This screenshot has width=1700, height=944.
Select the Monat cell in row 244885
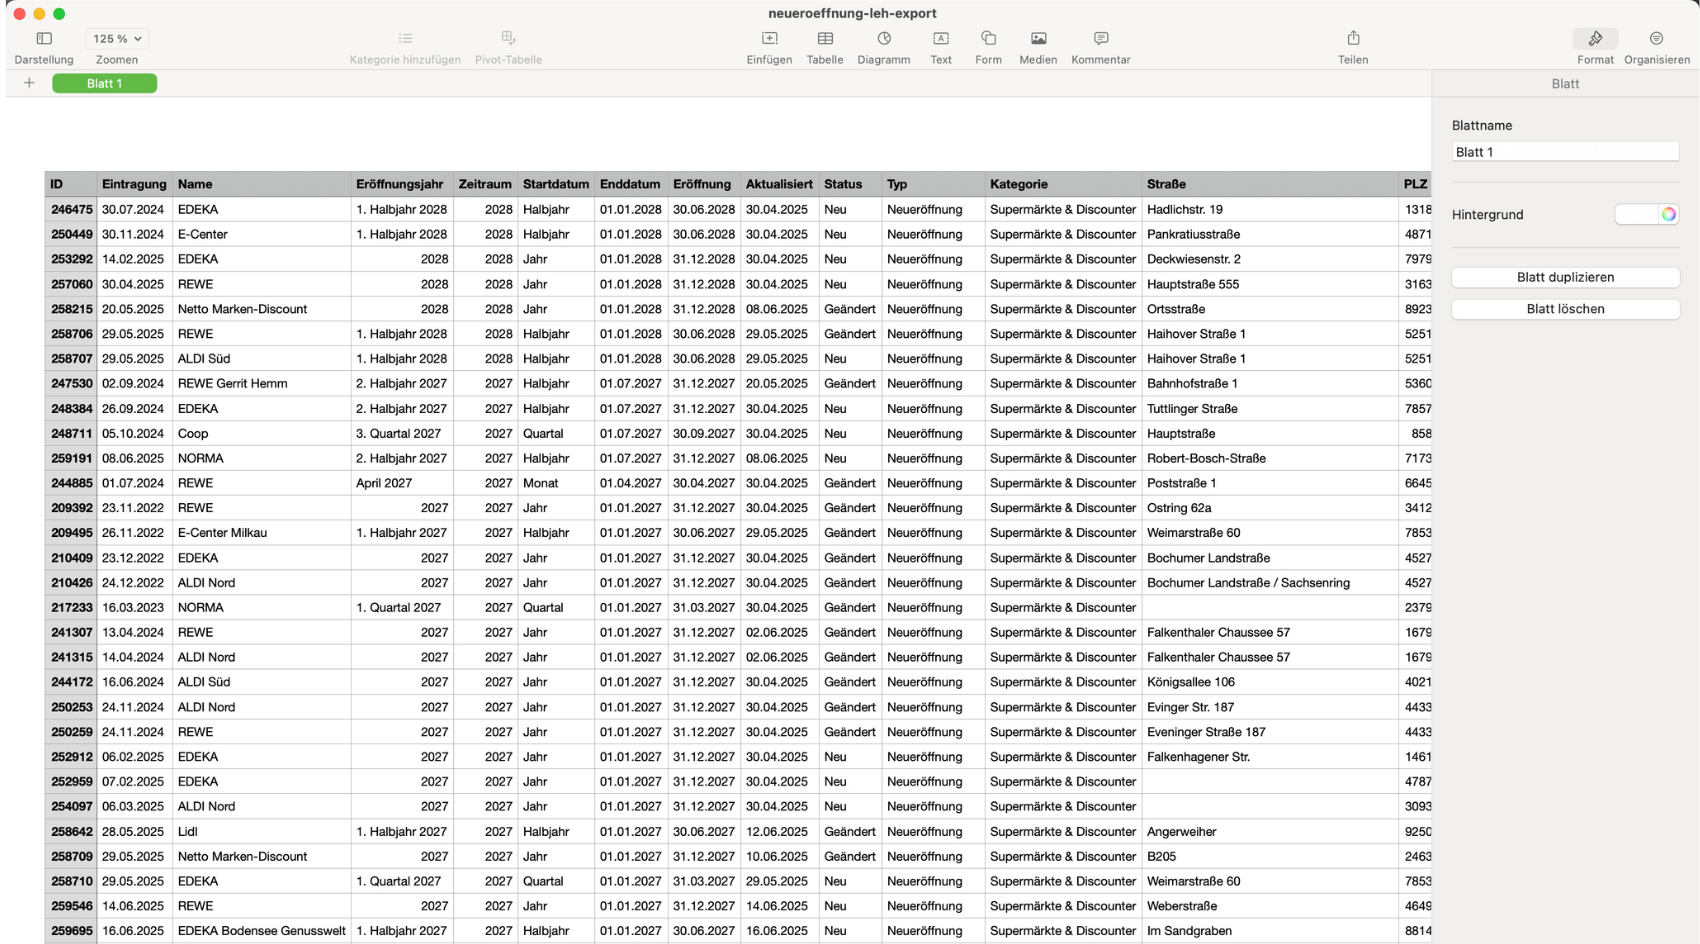coord(556,483)
